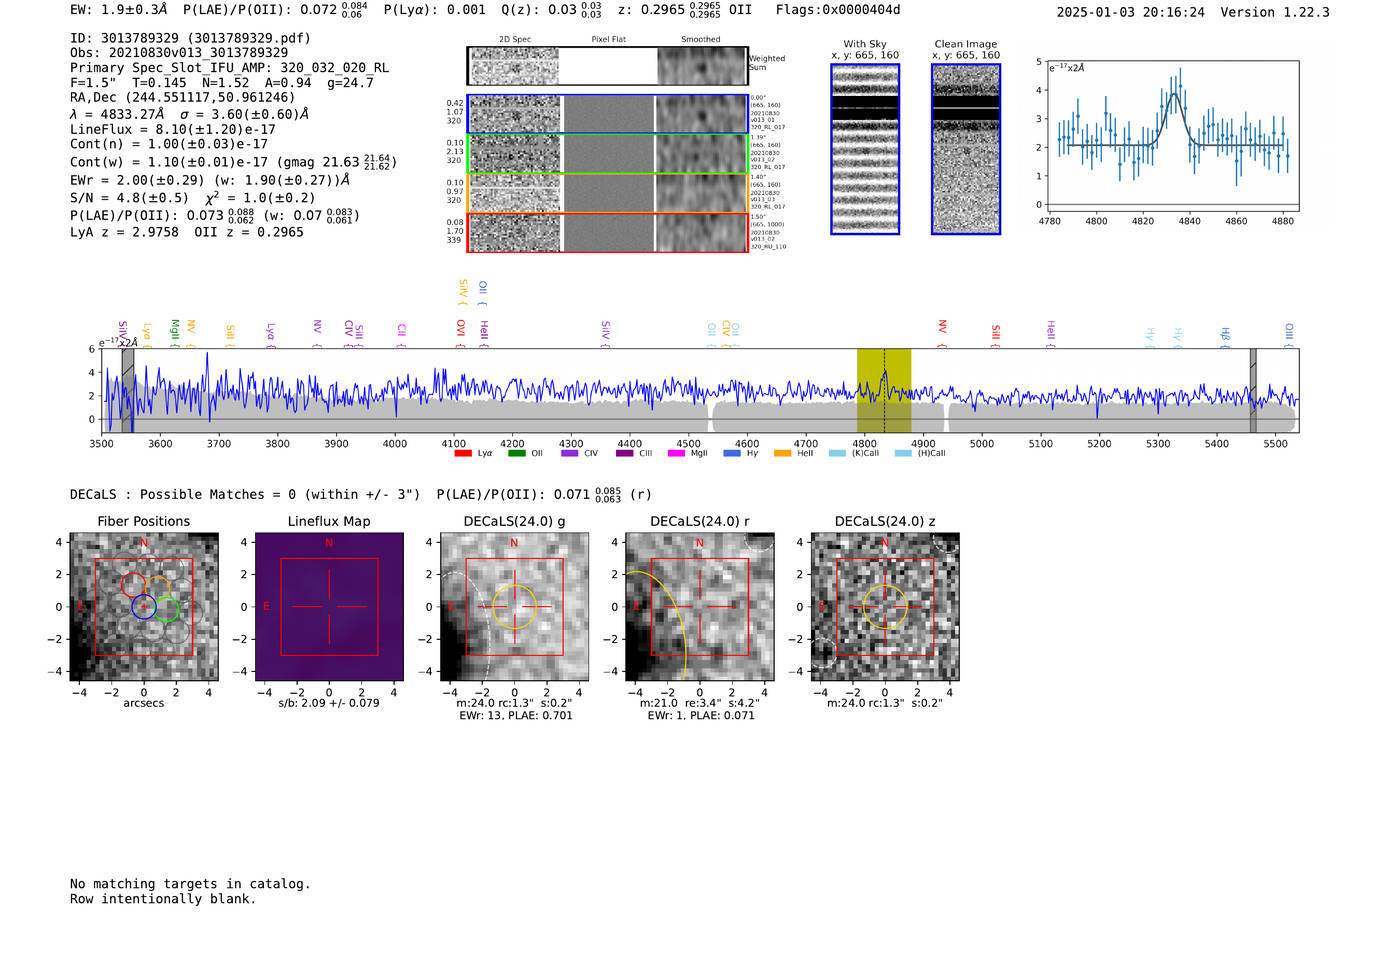The width and height of the screenshot is (1400, 953).
Task: Select the (H)CaII legend swatch
Action: point(903,453)
